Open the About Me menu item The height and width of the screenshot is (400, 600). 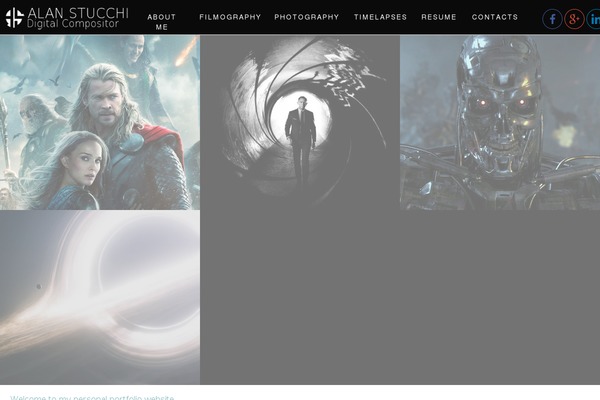(161, 22)
